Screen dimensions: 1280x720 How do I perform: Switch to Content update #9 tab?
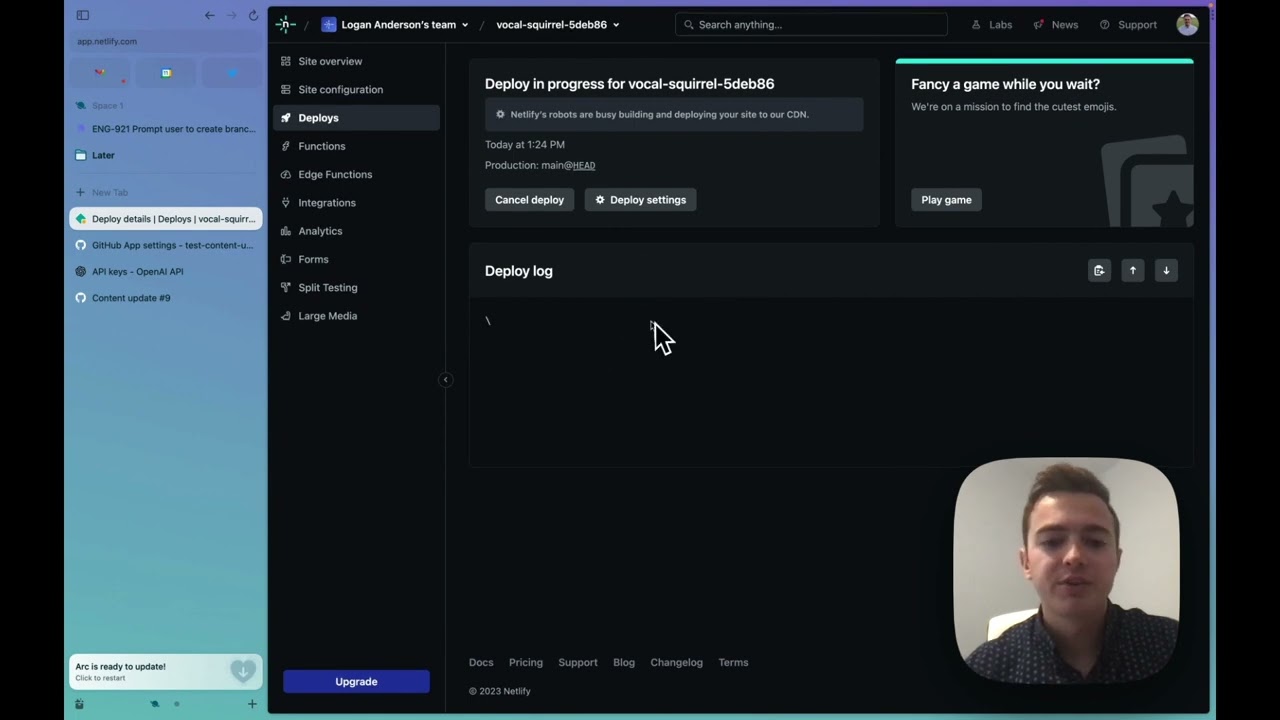point(166,297)
